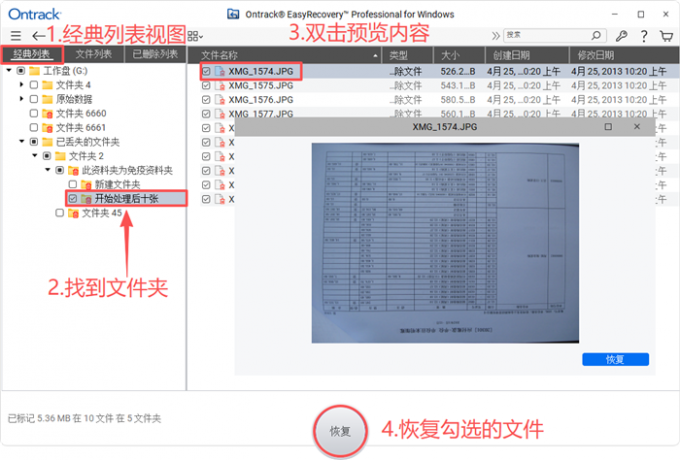Expand the 原始数据 tree node
680x460 pixels.
(x=21, y=99)
